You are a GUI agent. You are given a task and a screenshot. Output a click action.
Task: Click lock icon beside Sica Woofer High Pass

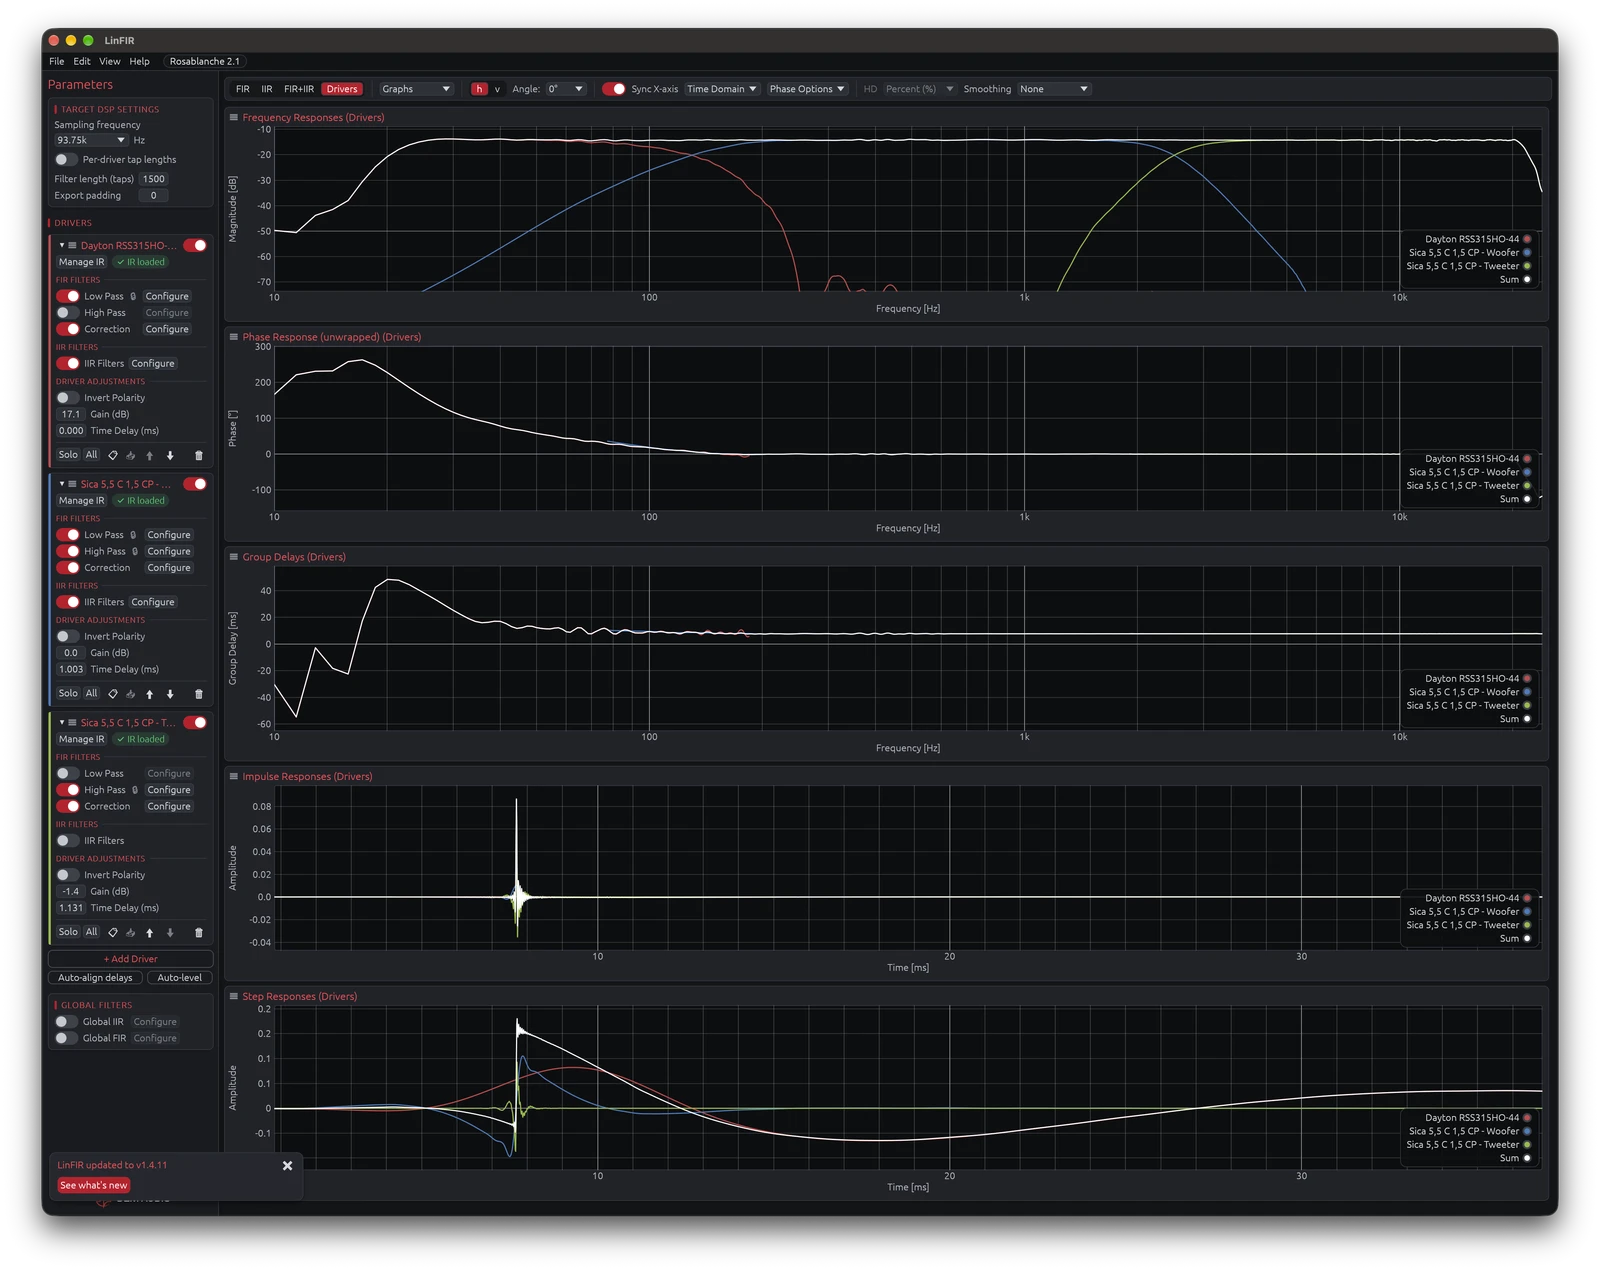click(135, 551)
